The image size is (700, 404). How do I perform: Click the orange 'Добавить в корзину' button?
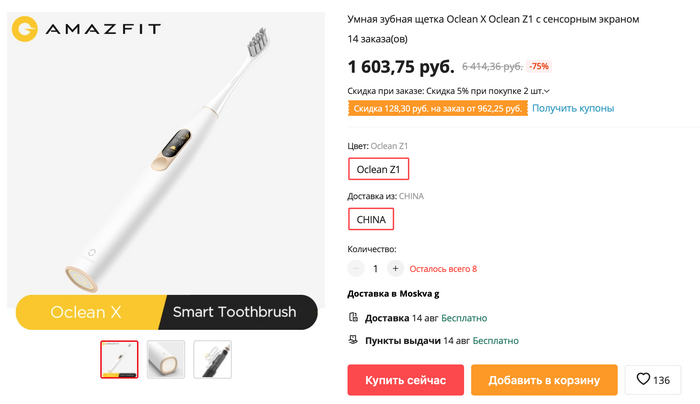click(544, 380)
